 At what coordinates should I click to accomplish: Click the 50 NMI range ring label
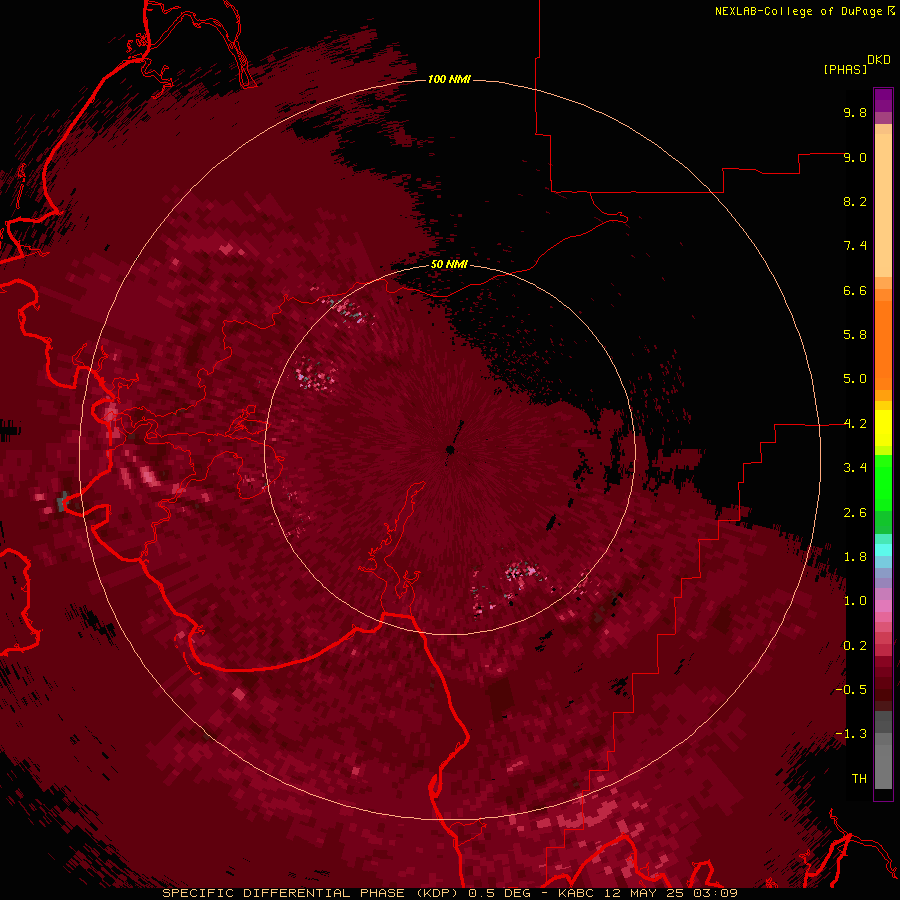[449, 264]
